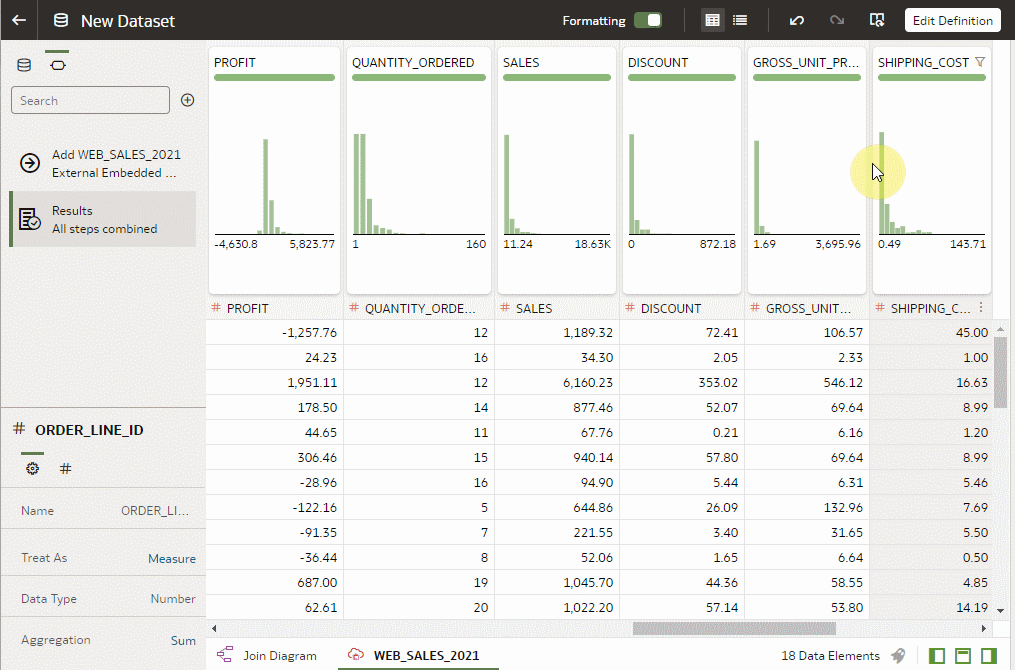Select the WEB_SALES_2021 tab

[414, 656]
